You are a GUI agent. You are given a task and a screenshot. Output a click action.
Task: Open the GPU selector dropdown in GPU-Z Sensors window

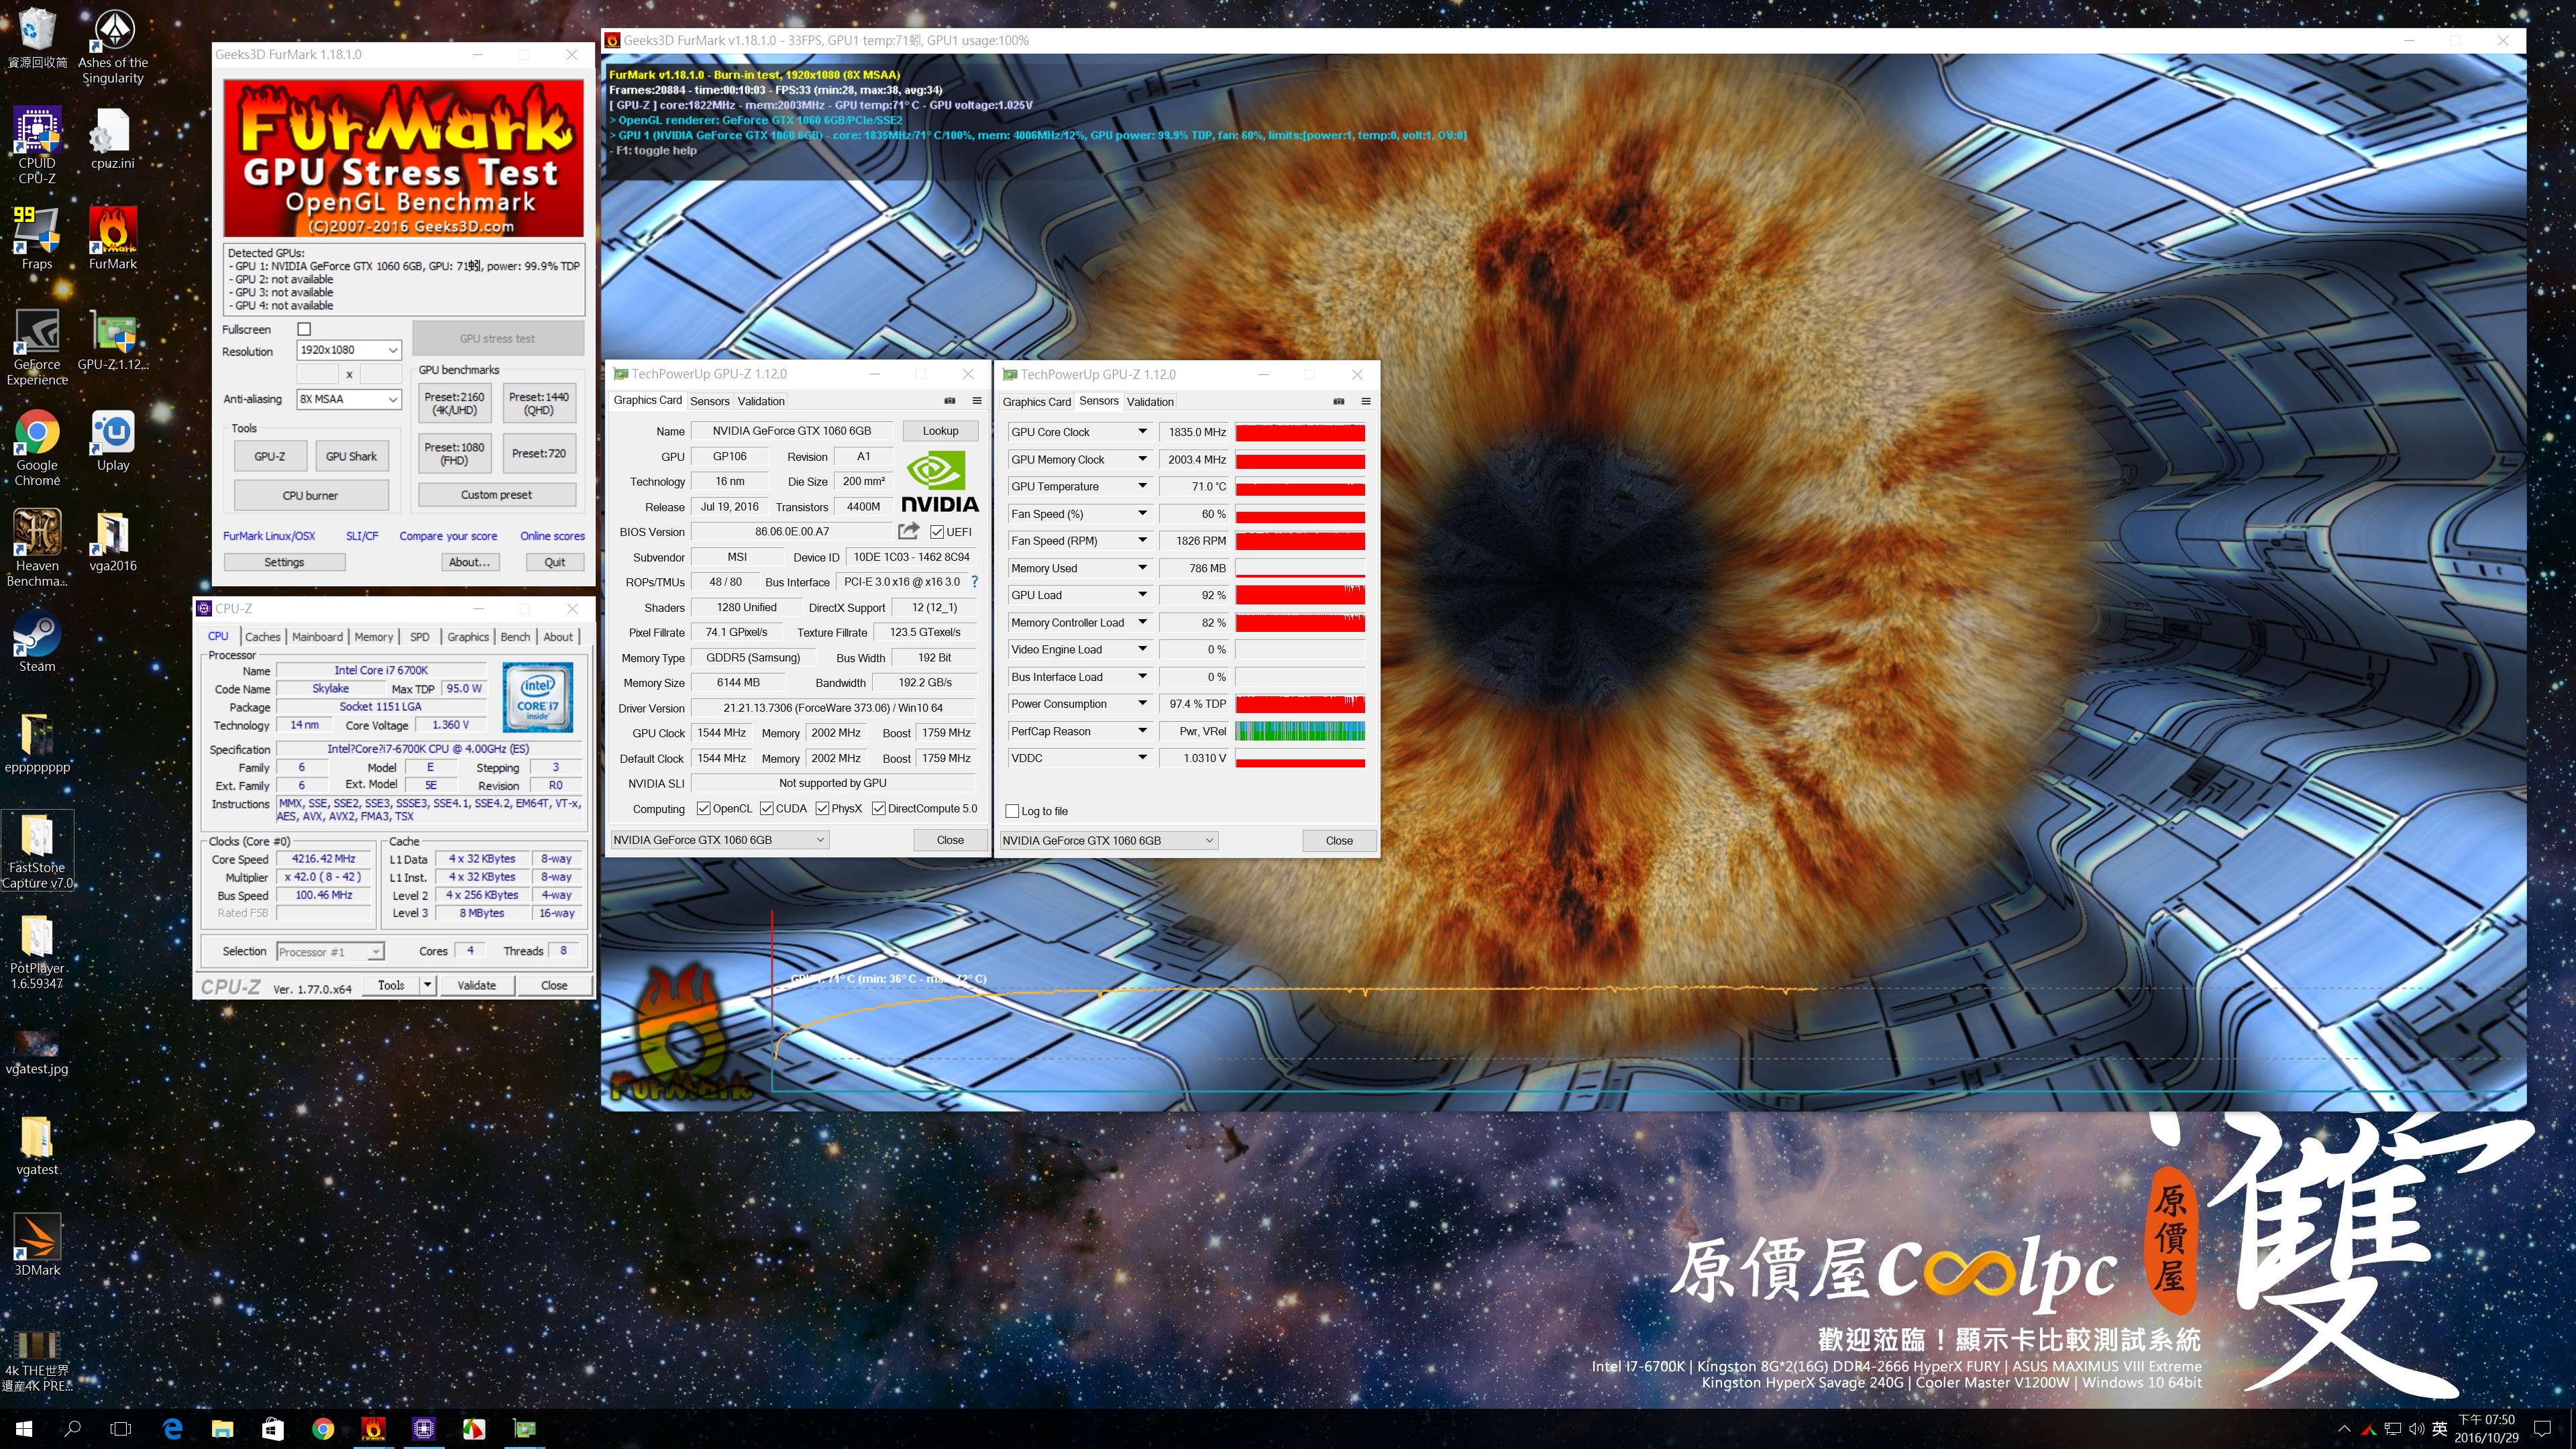coord(1109,841)
